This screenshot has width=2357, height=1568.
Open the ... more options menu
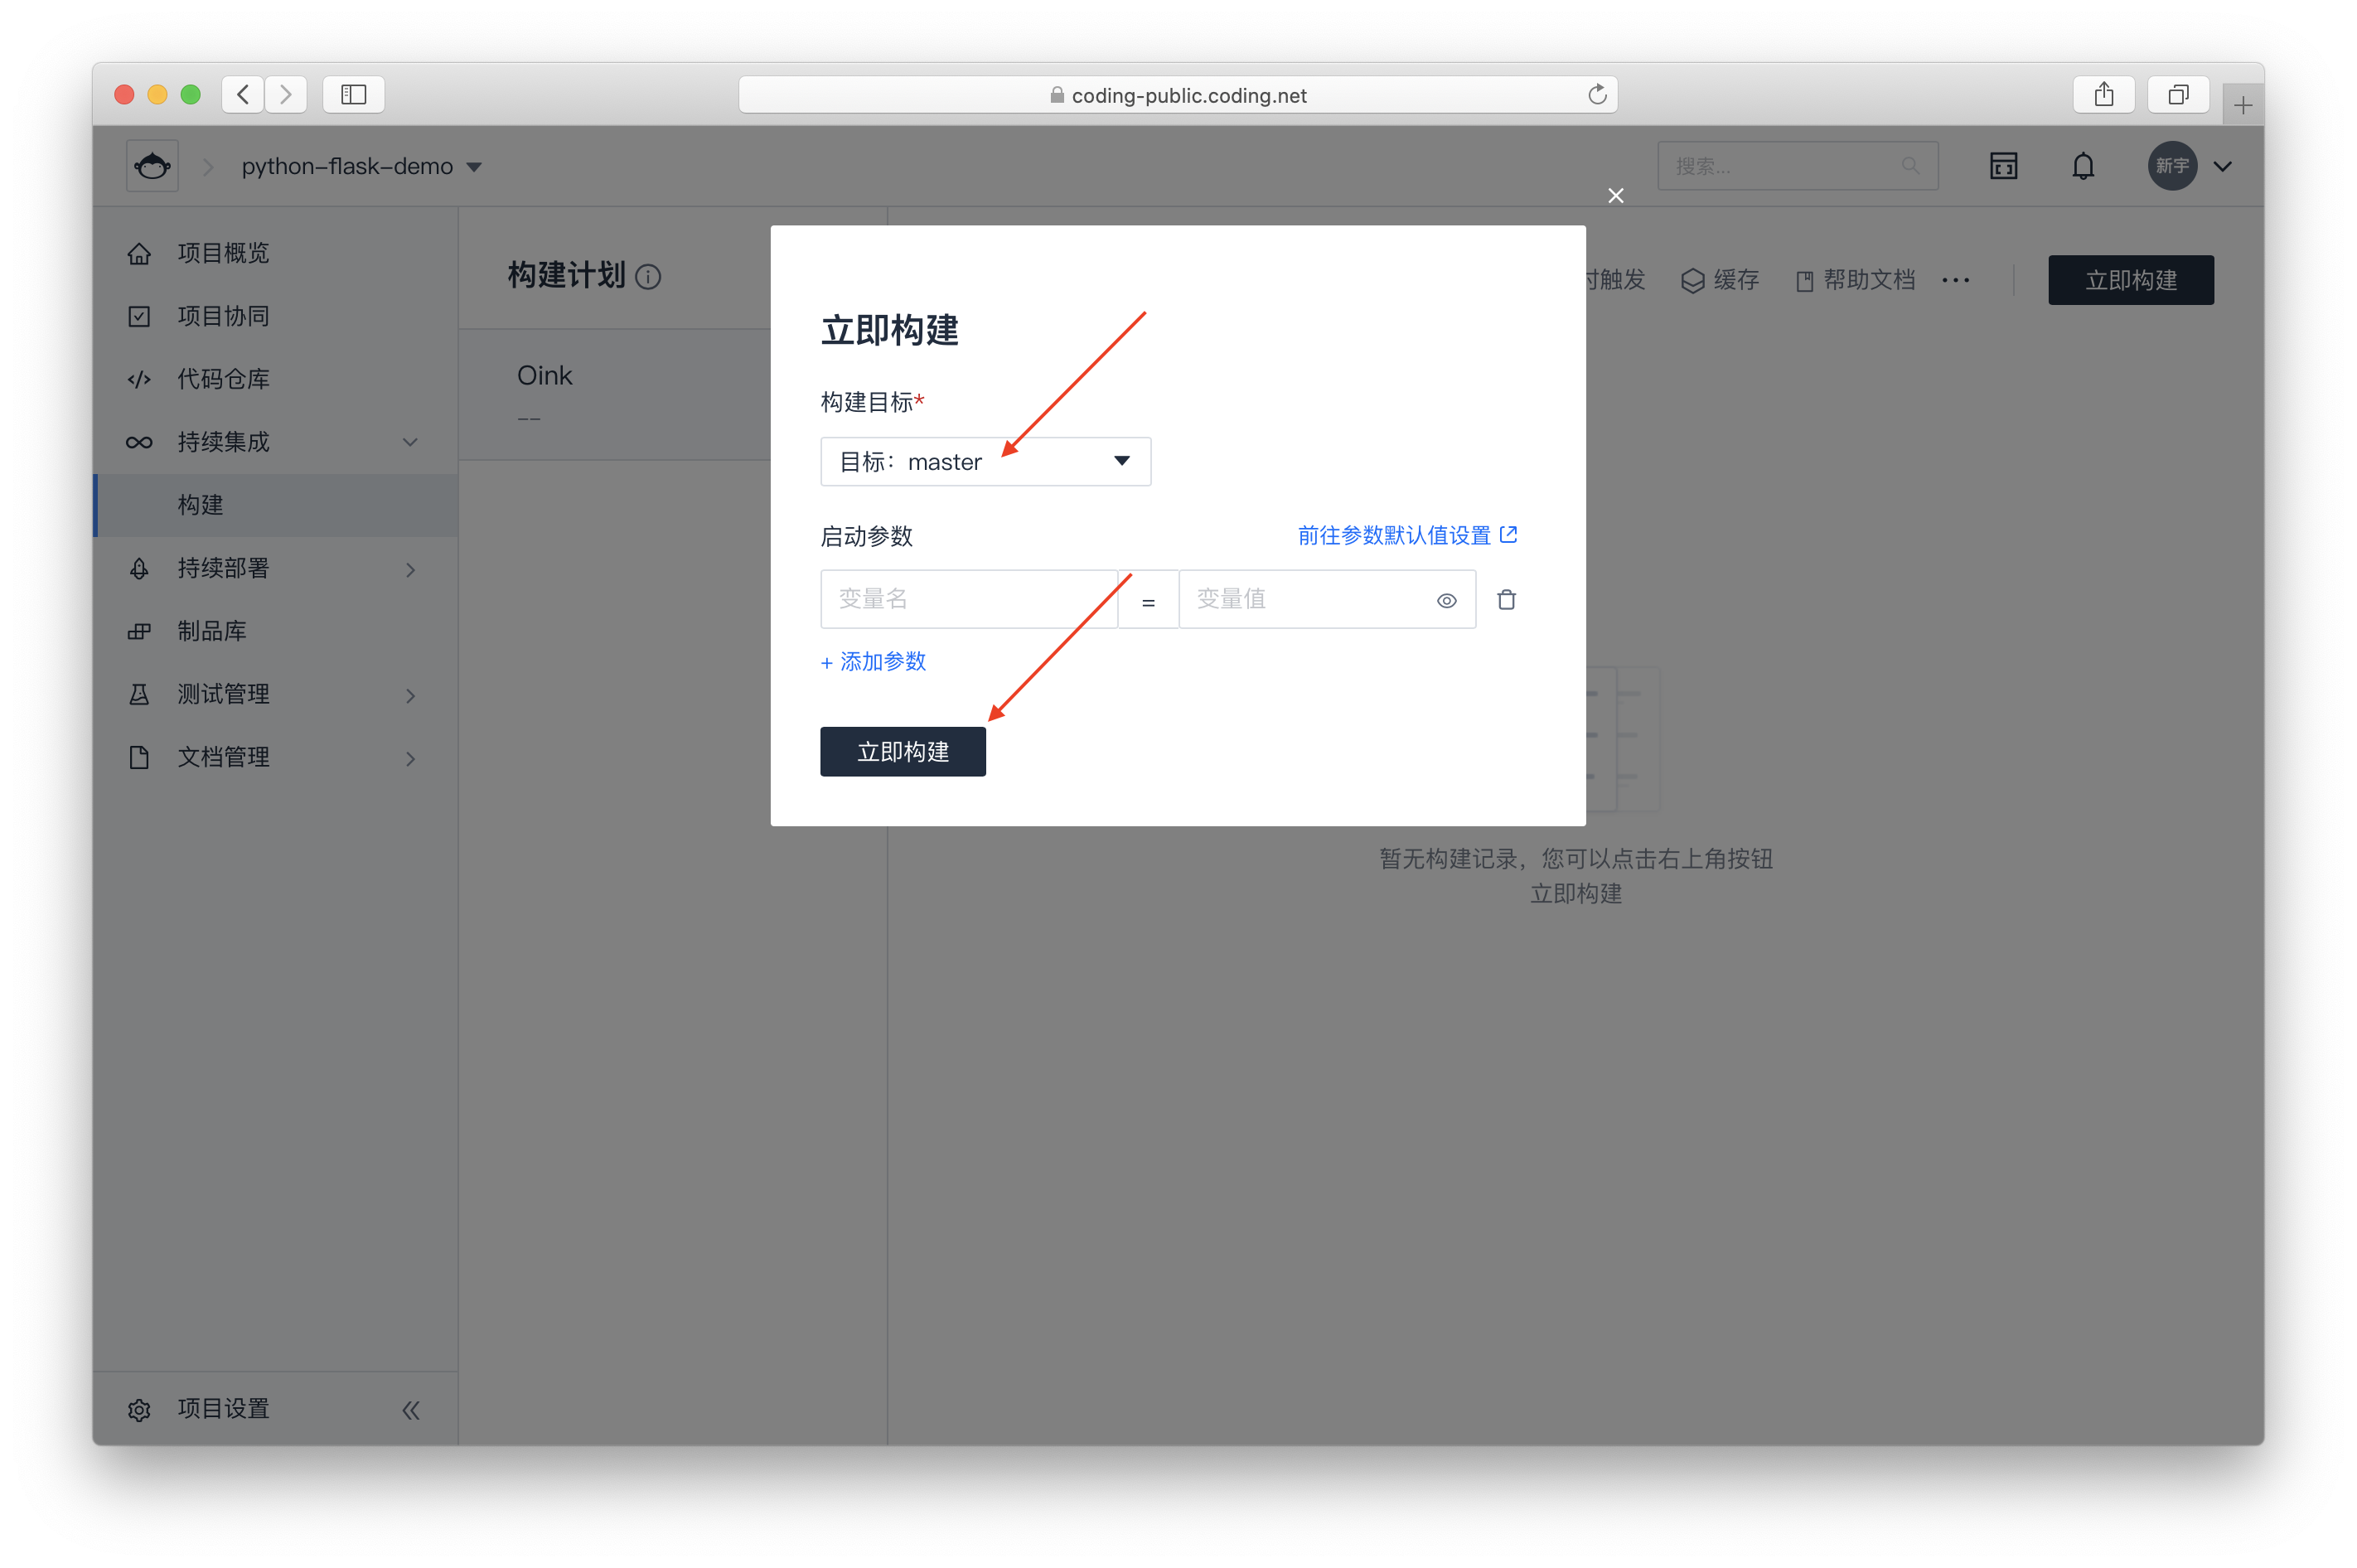click(1954, 280)
